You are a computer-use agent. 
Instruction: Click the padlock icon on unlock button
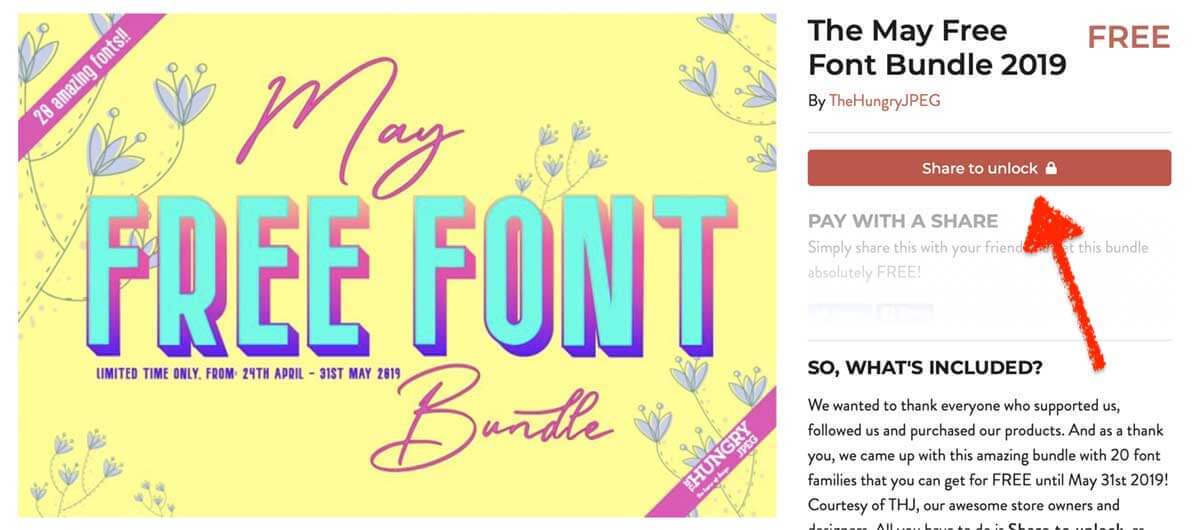(1051, 168)
